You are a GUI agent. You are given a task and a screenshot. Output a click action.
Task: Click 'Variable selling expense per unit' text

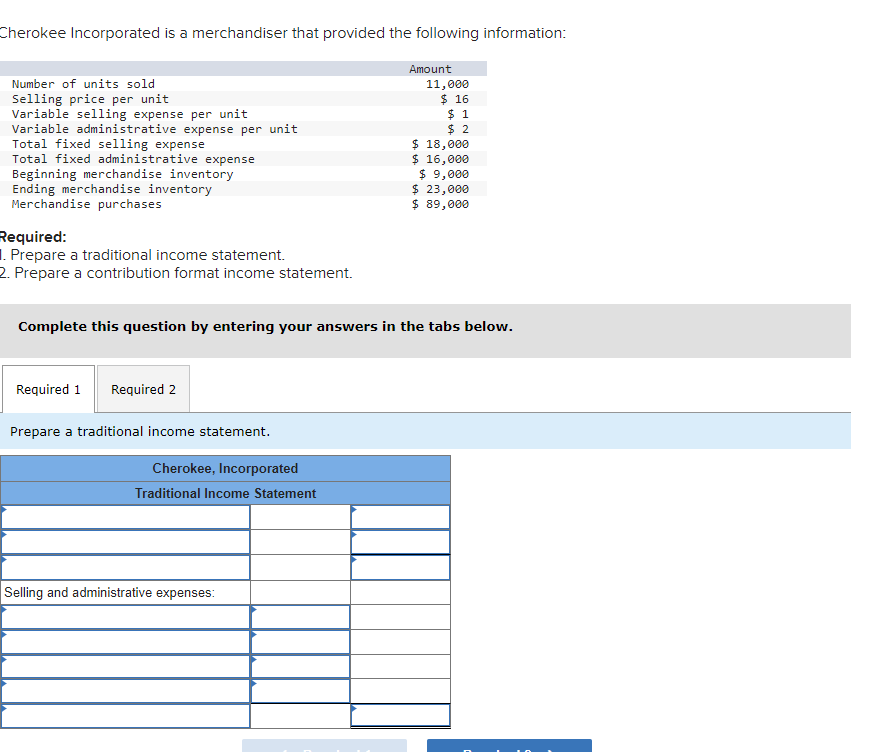point(130,114)
